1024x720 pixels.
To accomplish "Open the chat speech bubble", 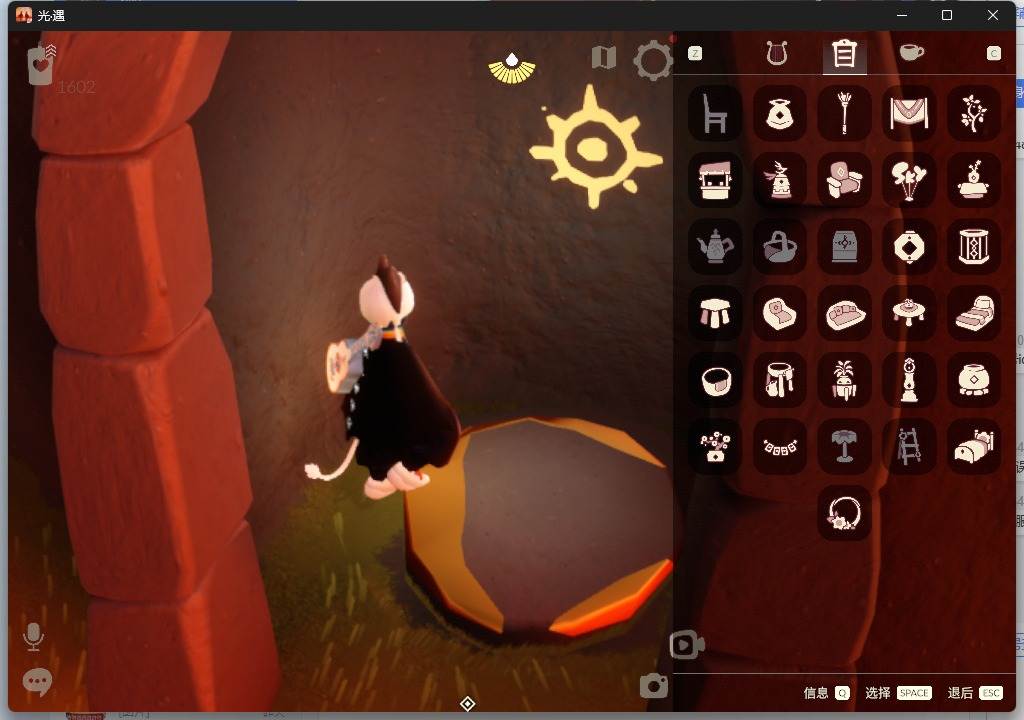I will coord(37,681).
